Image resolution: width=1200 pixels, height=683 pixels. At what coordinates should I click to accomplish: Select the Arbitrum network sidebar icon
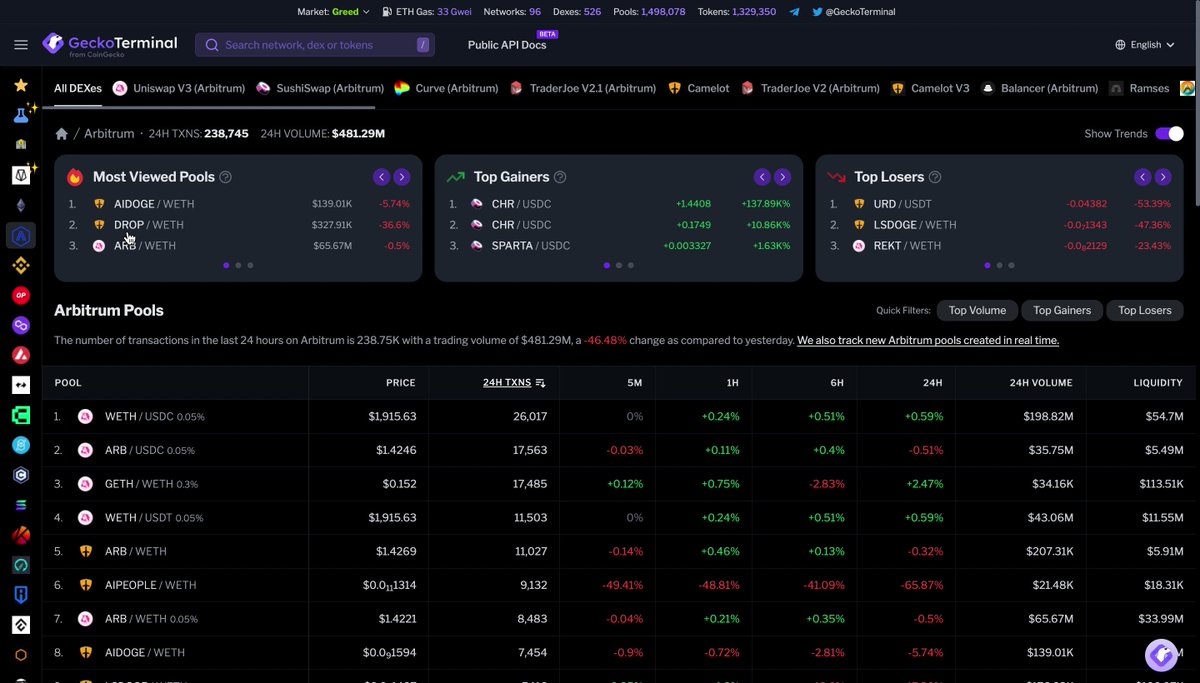point(21,236)
